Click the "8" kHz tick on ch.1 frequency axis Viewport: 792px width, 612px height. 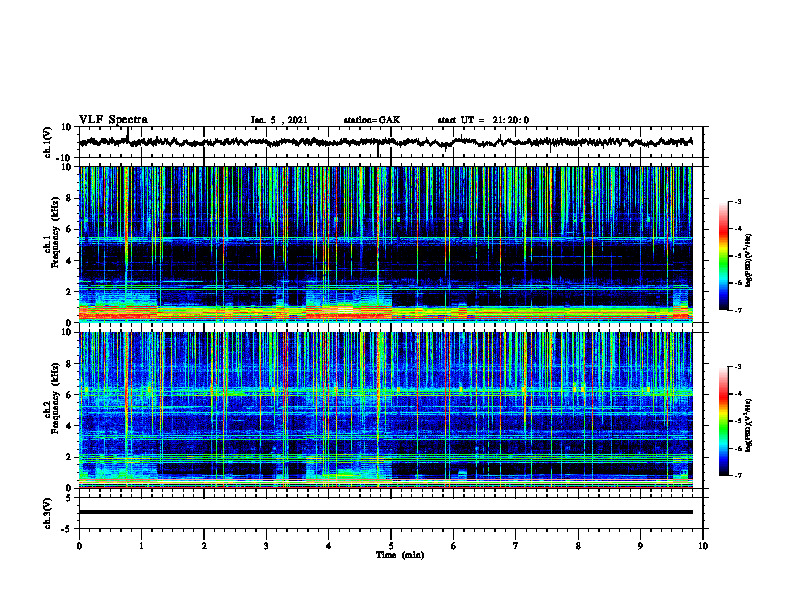pyautogui.click(x=69, y=198)
